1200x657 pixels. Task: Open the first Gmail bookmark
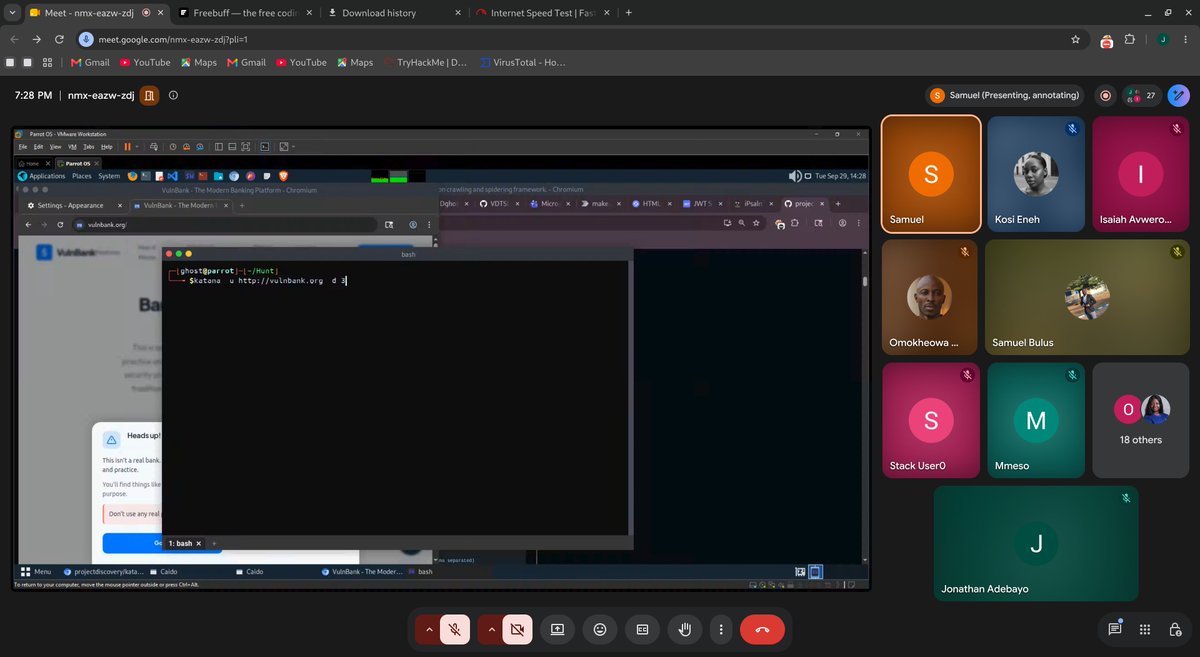click(90, 62)
